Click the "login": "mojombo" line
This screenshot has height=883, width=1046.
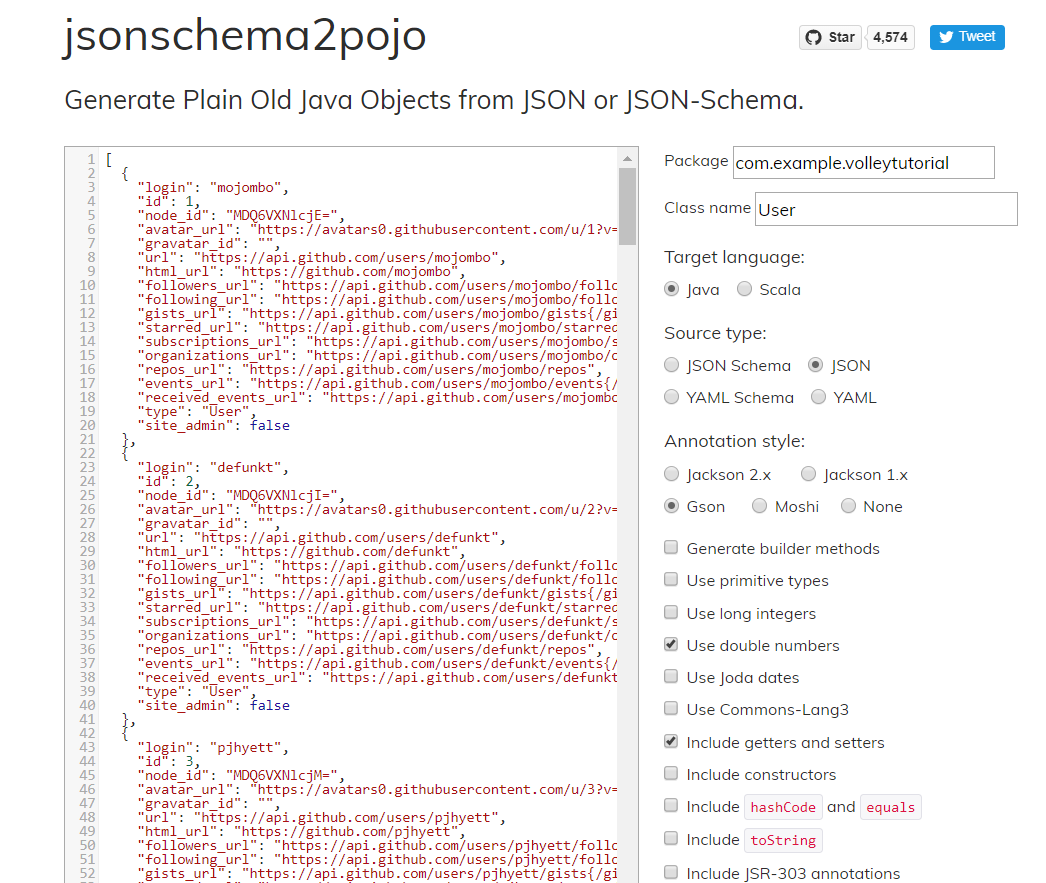(x=213, y=187)
